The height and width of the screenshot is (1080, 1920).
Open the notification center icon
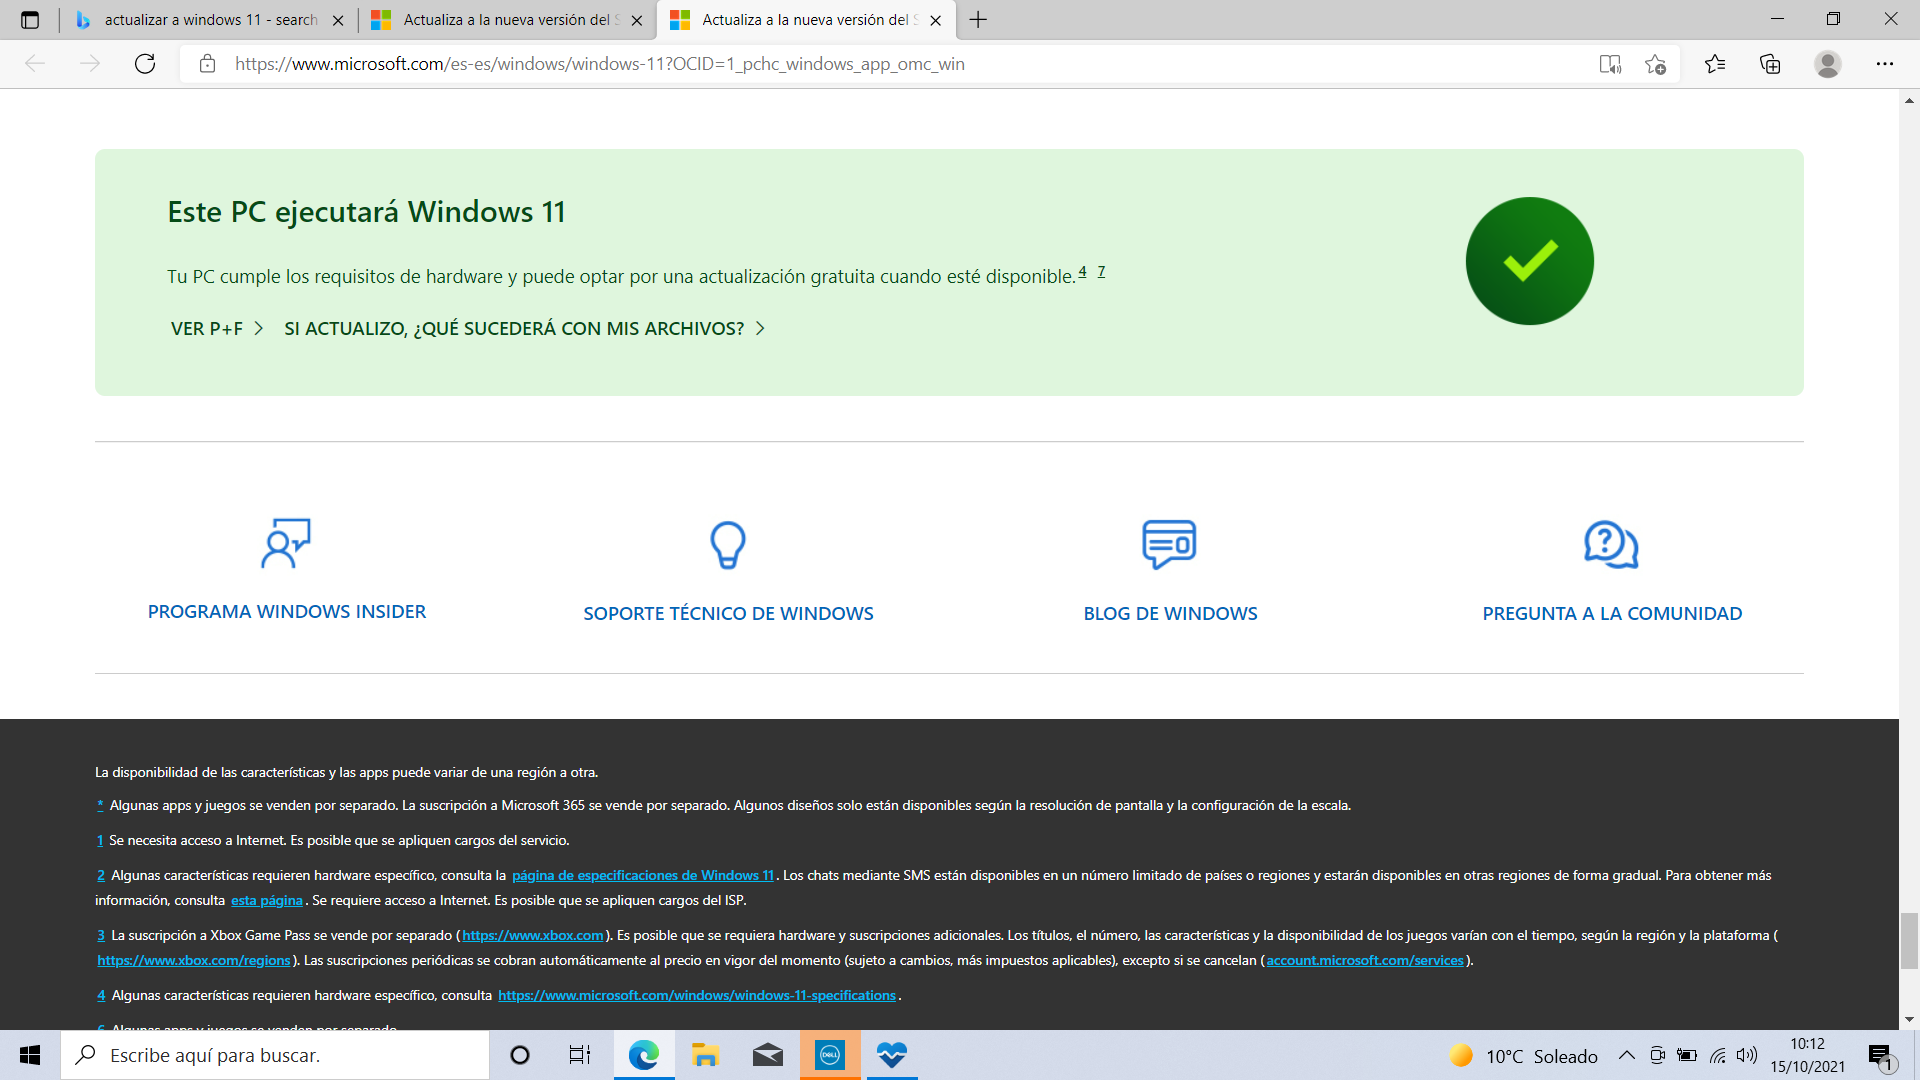click(x=1881, y=1056)
